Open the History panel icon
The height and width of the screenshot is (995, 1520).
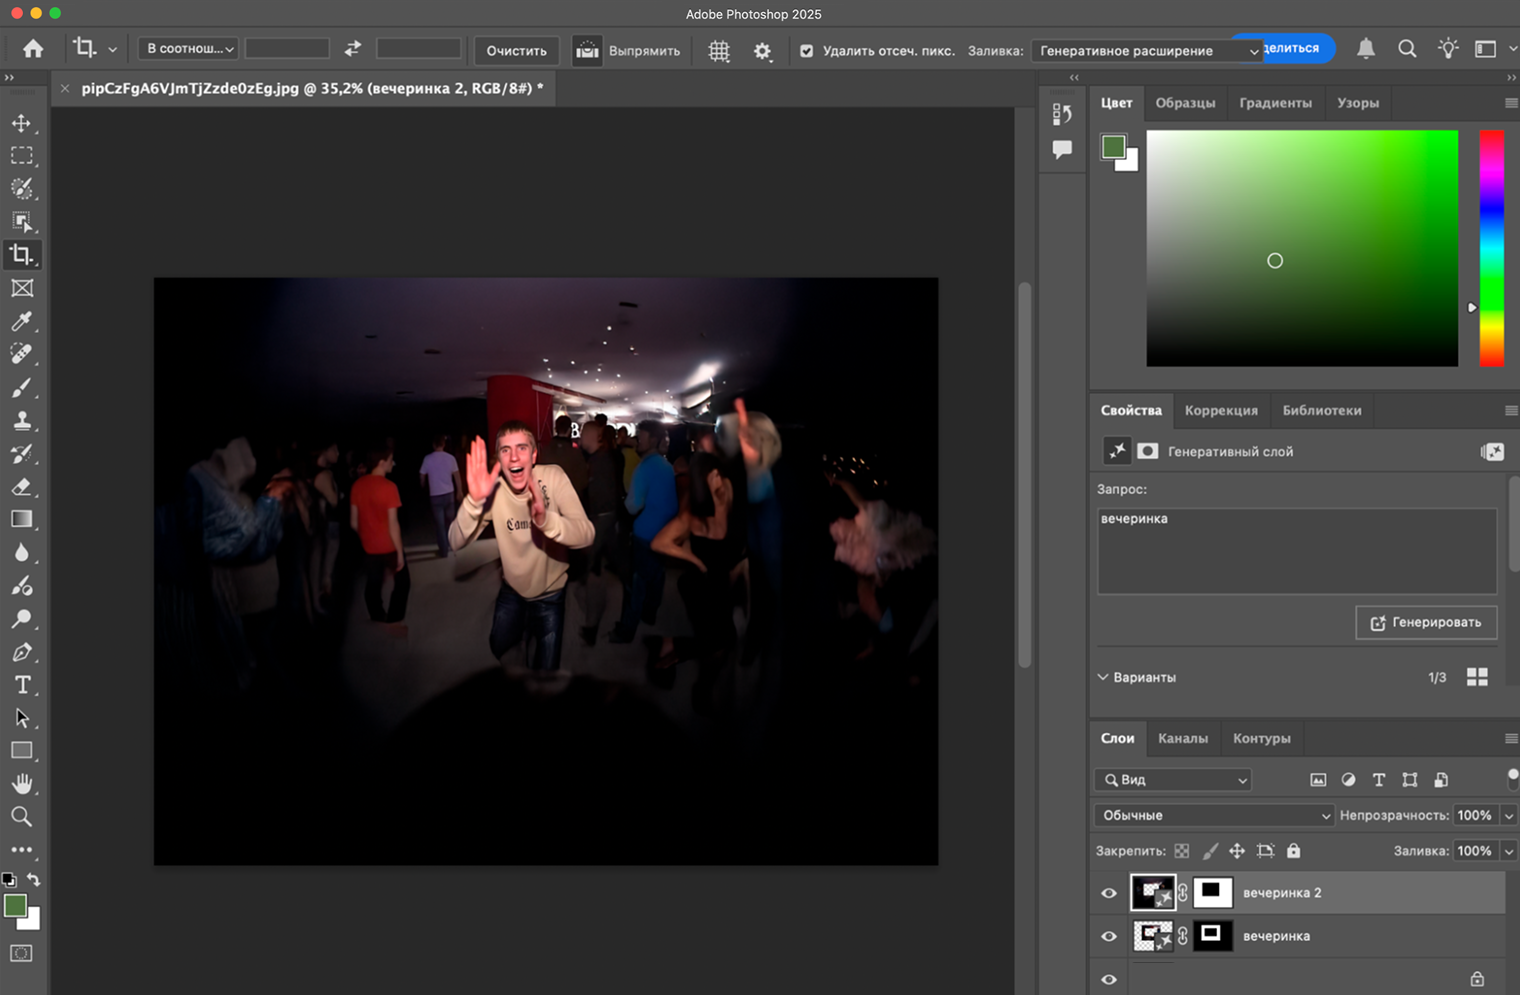click(1062, 114)
